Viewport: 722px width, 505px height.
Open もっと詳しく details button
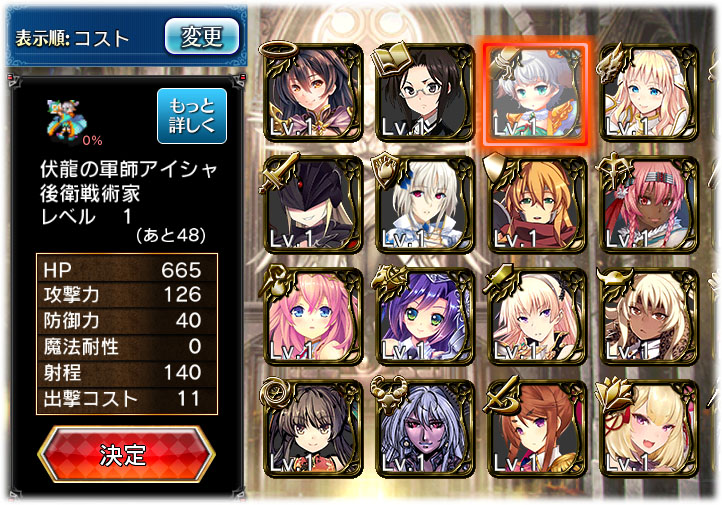[x=192, y=116]
